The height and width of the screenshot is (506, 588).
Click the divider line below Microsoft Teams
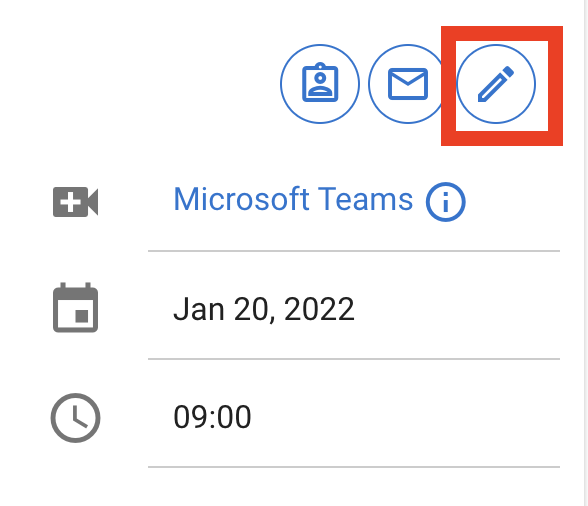click(354, 251)
